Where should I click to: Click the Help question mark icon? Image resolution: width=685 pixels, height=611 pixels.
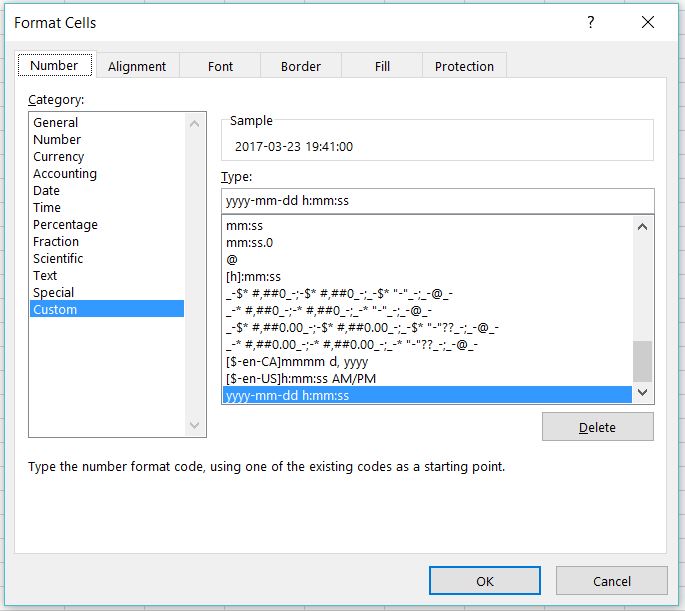pos(591,22)
